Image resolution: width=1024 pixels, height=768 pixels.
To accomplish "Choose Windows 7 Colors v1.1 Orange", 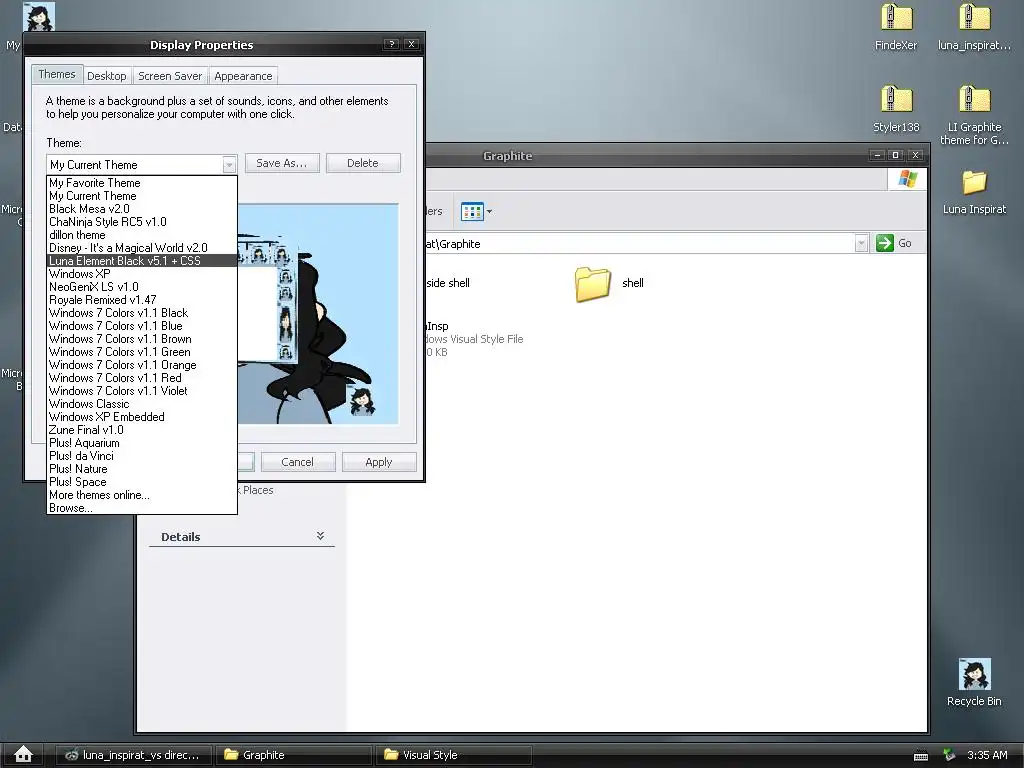I will (142, 365).
